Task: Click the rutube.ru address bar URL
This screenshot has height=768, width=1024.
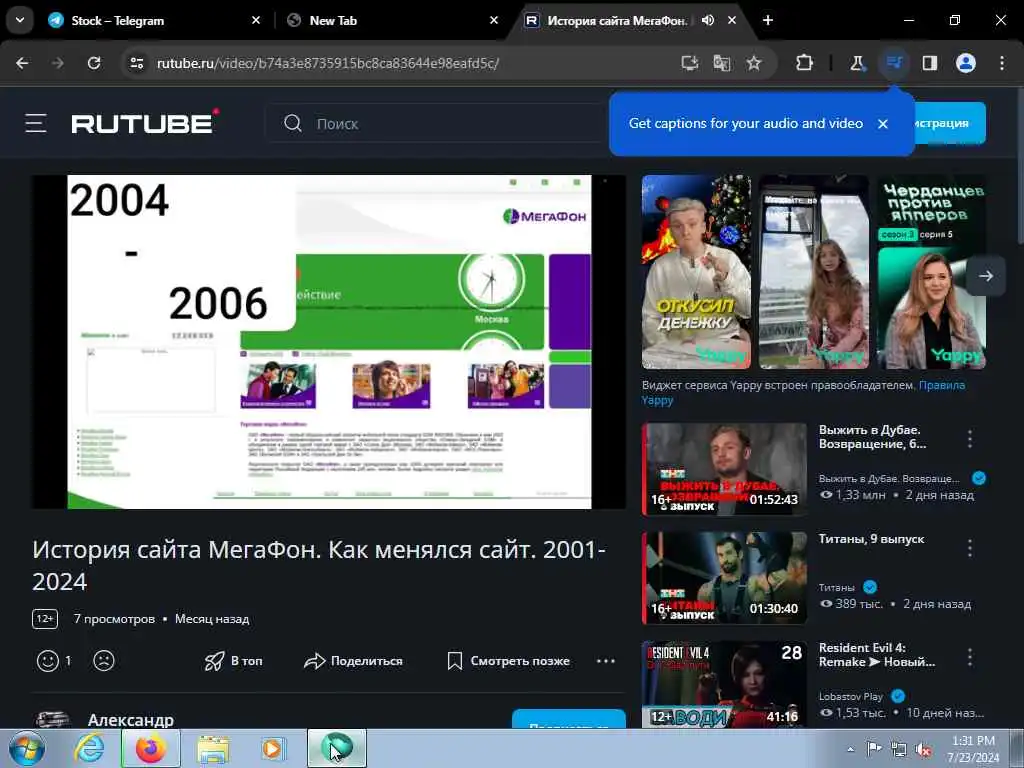Action: pyautogui.click(x=328, y=63)
